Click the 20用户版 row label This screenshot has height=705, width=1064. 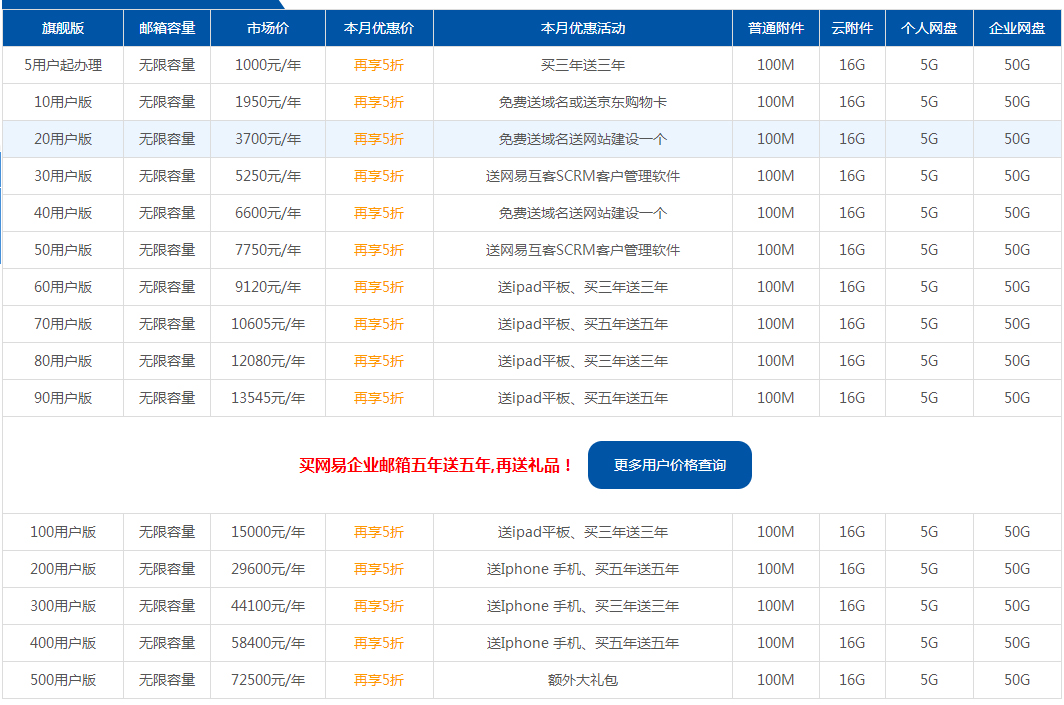[x=63, y=139]
